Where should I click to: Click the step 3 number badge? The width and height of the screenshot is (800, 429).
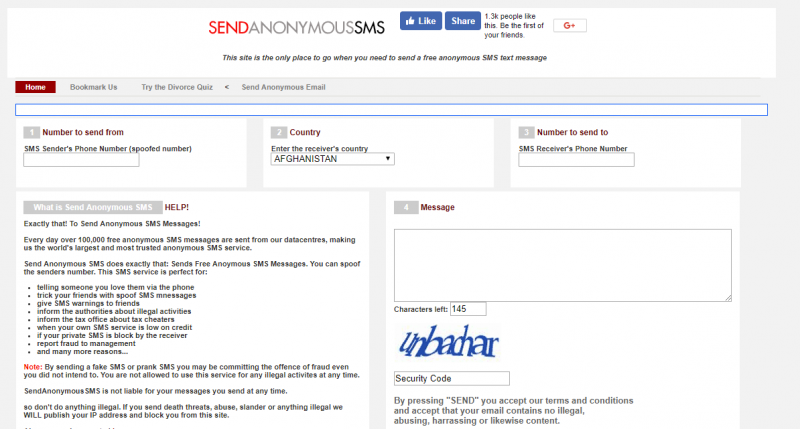pyautogui.click(x=527, y=132)
